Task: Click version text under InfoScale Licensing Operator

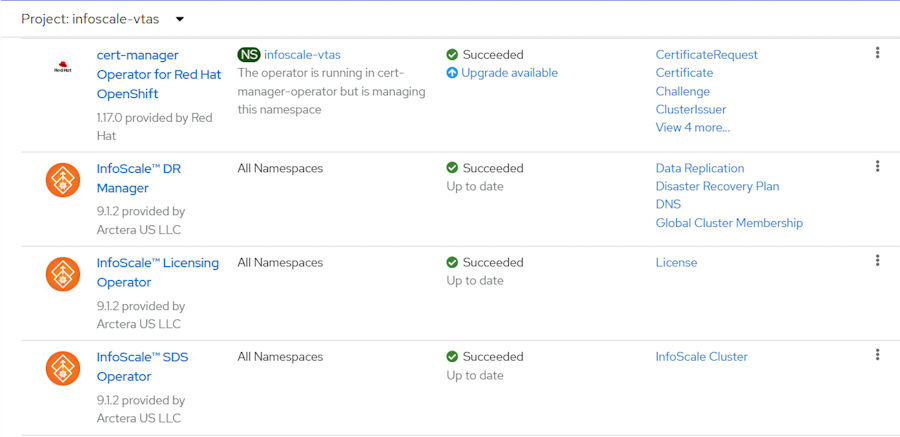Action: (x=141, y=315)
